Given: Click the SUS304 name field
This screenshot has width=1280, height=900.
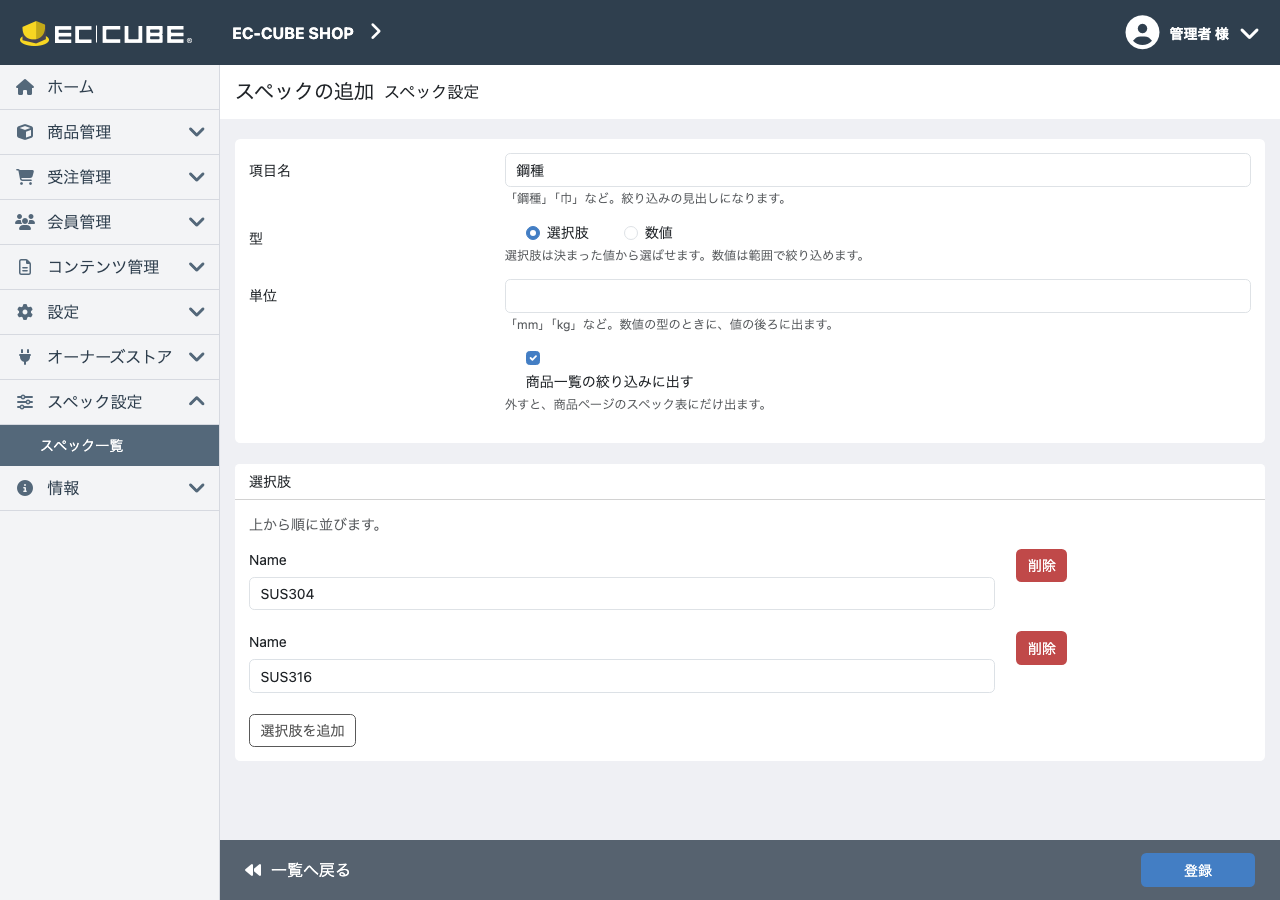Looking at the screenshot, I should (622, 593).
